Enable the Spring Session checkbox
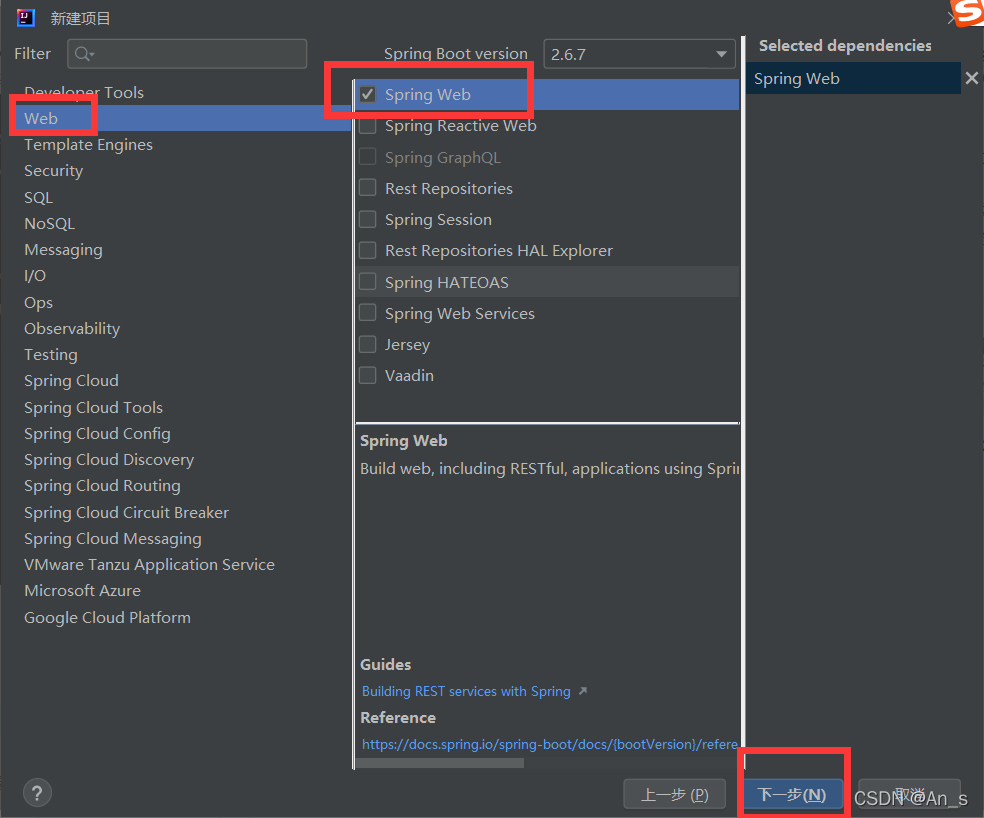This screenshot has height=818, width=984. [368, 219]
